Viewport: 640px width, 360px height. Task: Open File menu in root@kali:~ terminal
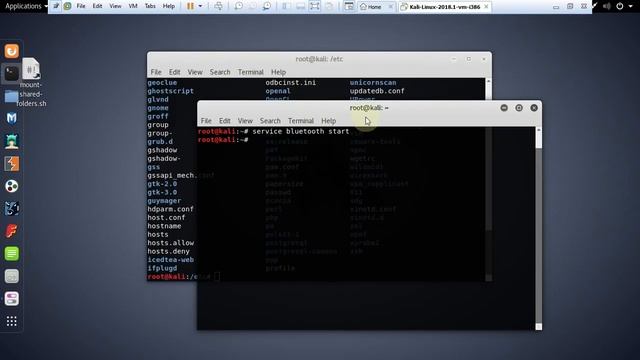coord(206,121)
